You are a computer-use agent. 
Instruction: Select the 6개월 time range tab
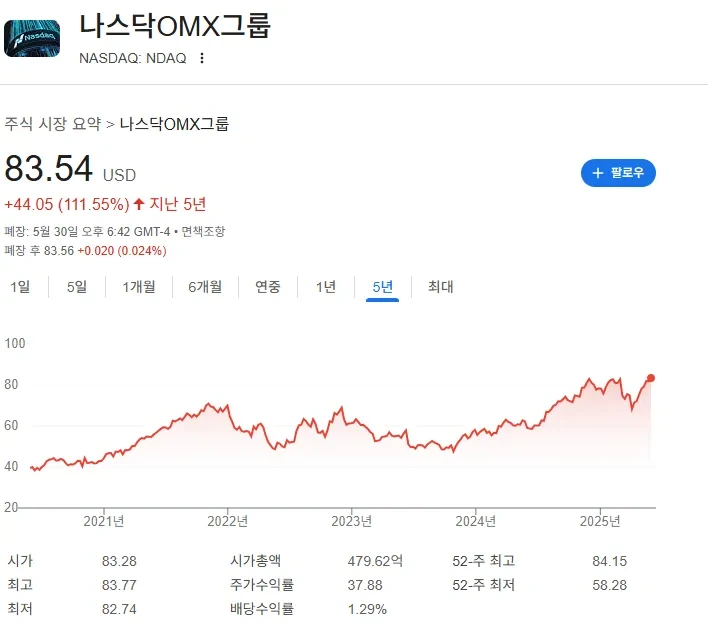(x=205, y=286)
